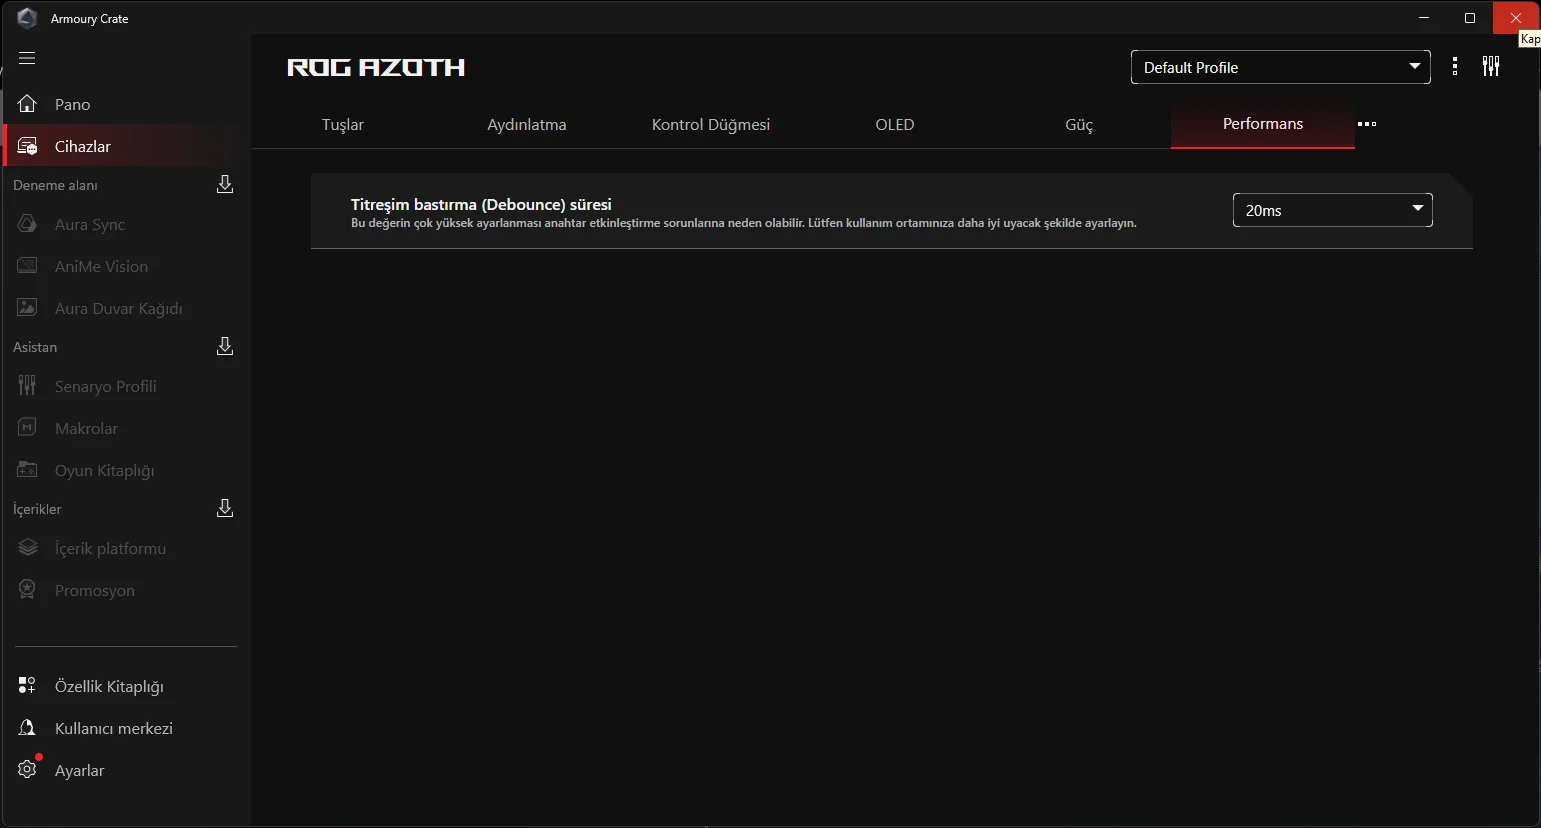Click the Senaryo Profili icon
Image resolution: width=1541 pixels, height=828 pixels.
point(27,386)
